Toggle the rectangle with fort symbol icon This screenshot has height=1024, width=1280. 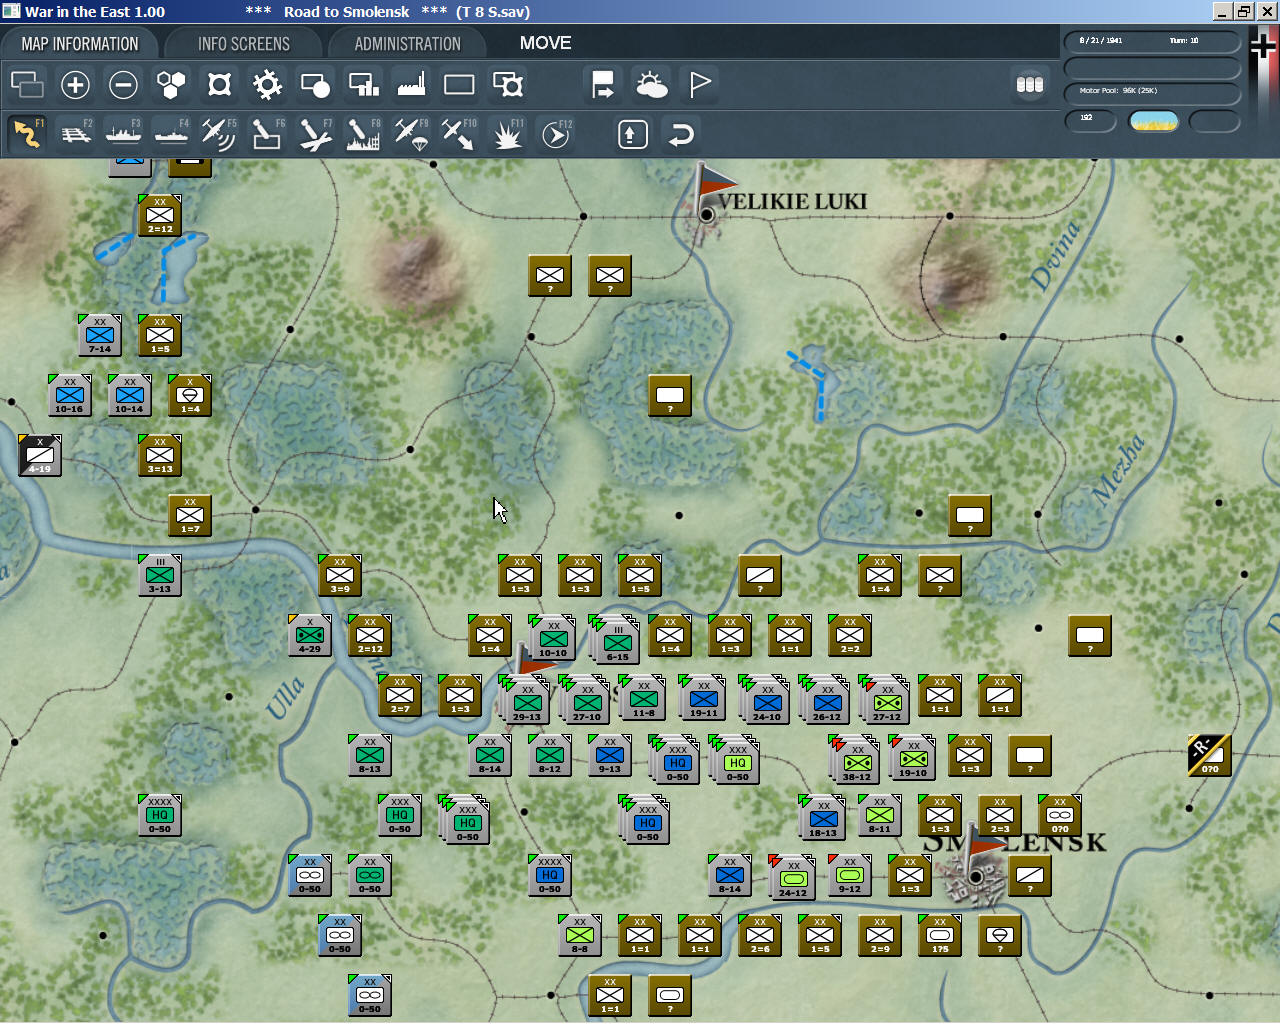point(508,85)
